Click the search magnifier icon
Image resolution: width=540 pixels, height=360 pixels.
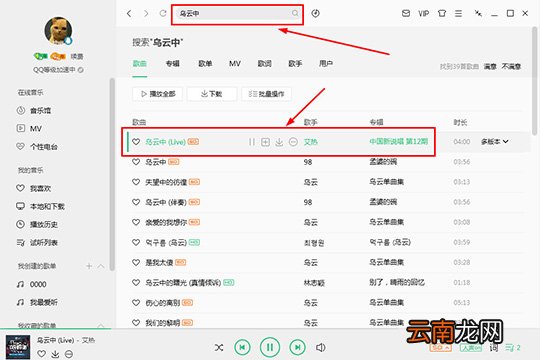click(x=295, y=13)
